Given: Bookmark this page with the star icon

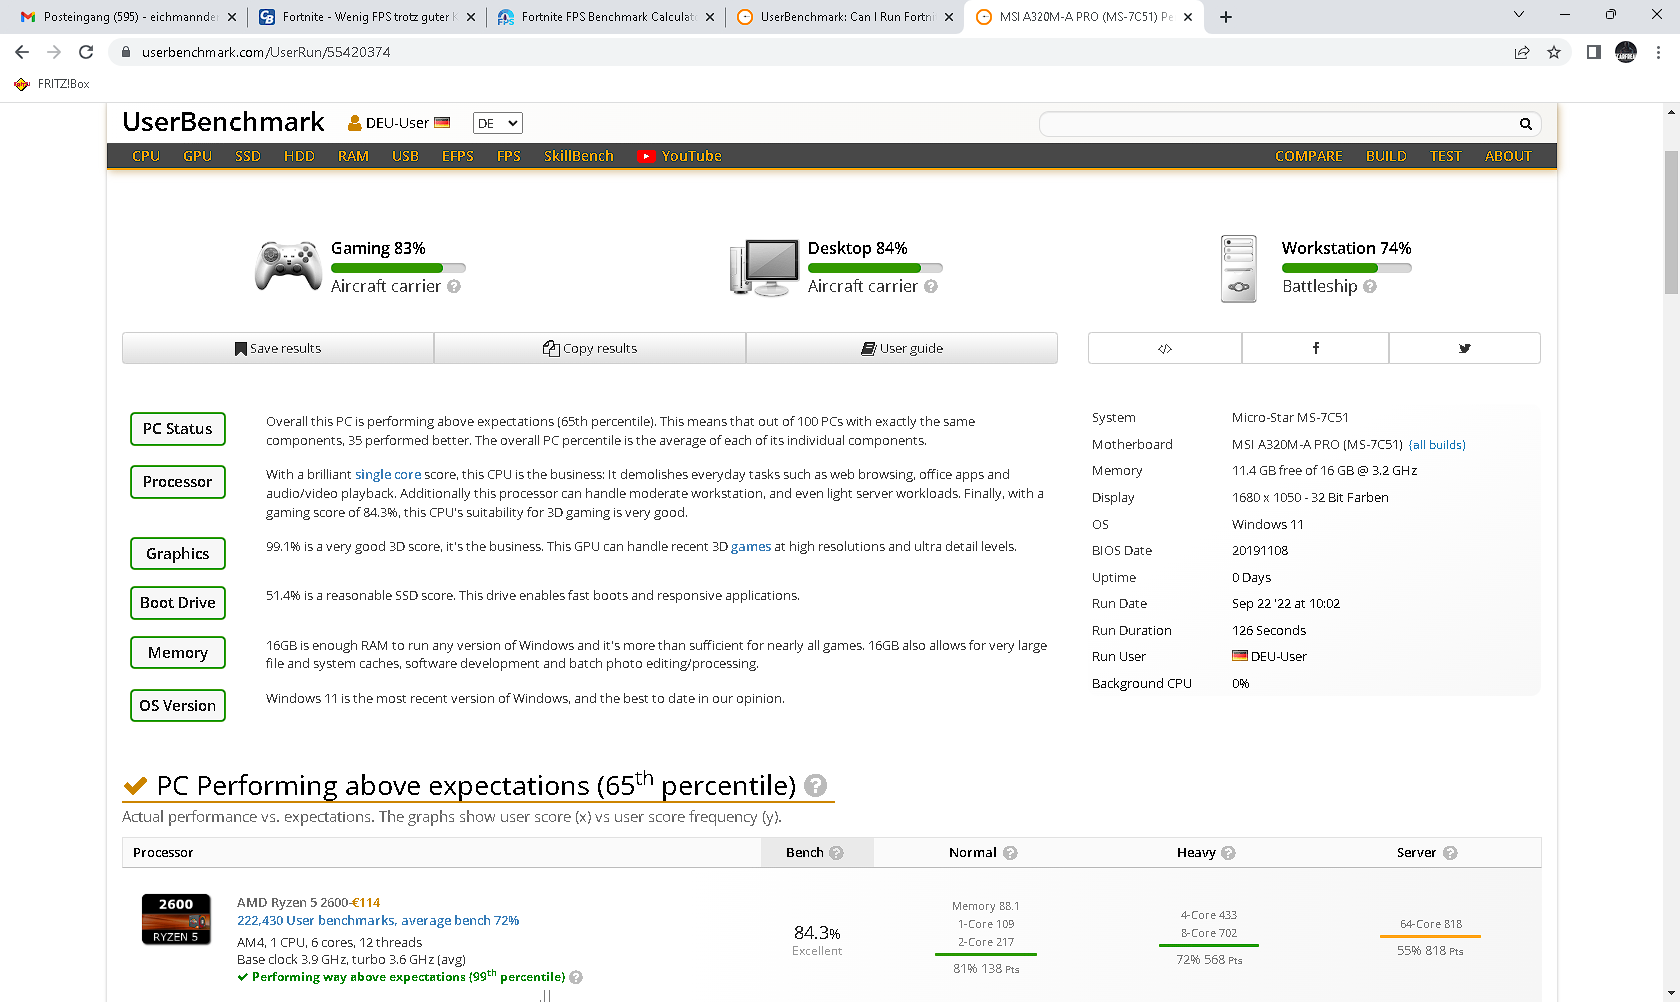Looking at the screenshot, I should coord(1554,52).
